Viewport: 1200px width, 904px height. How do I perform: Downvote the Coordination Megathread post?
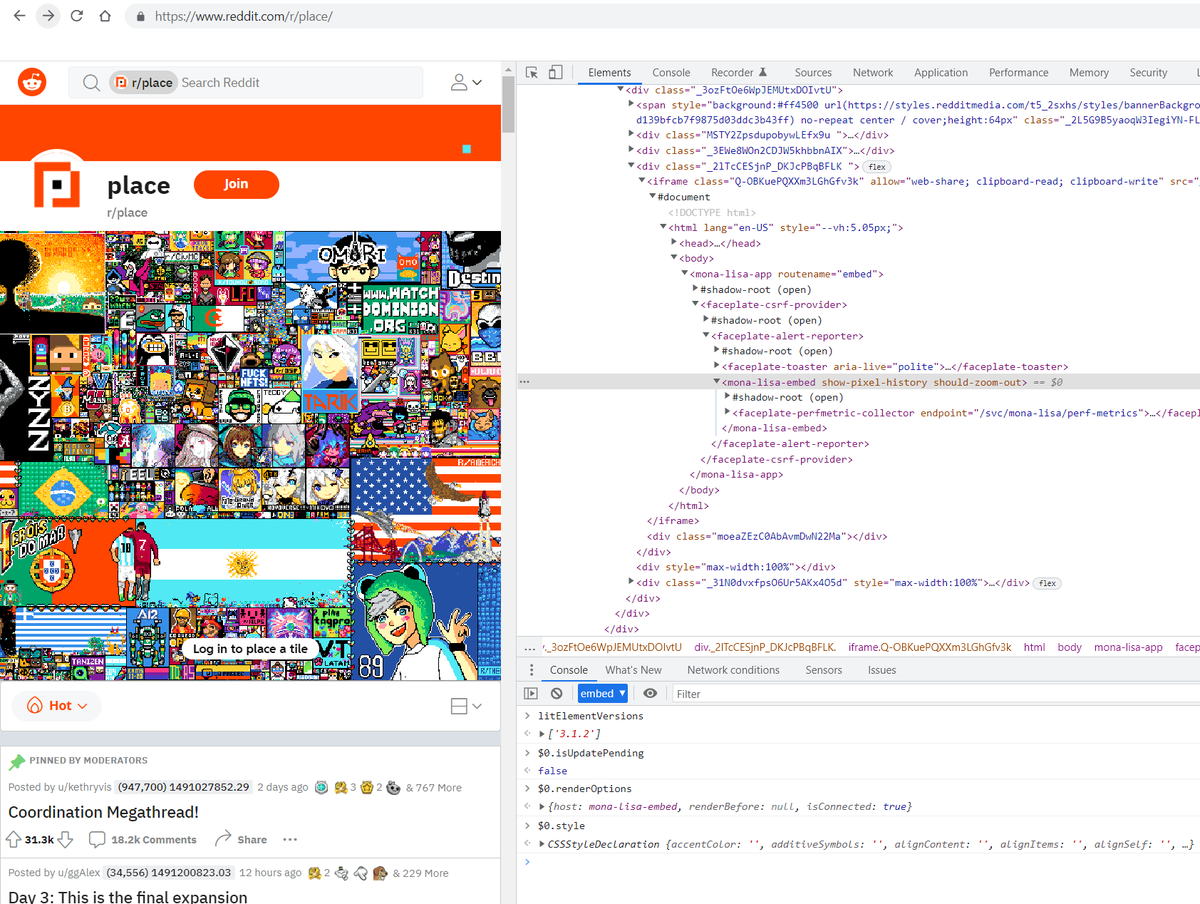(x=65, y=839)
